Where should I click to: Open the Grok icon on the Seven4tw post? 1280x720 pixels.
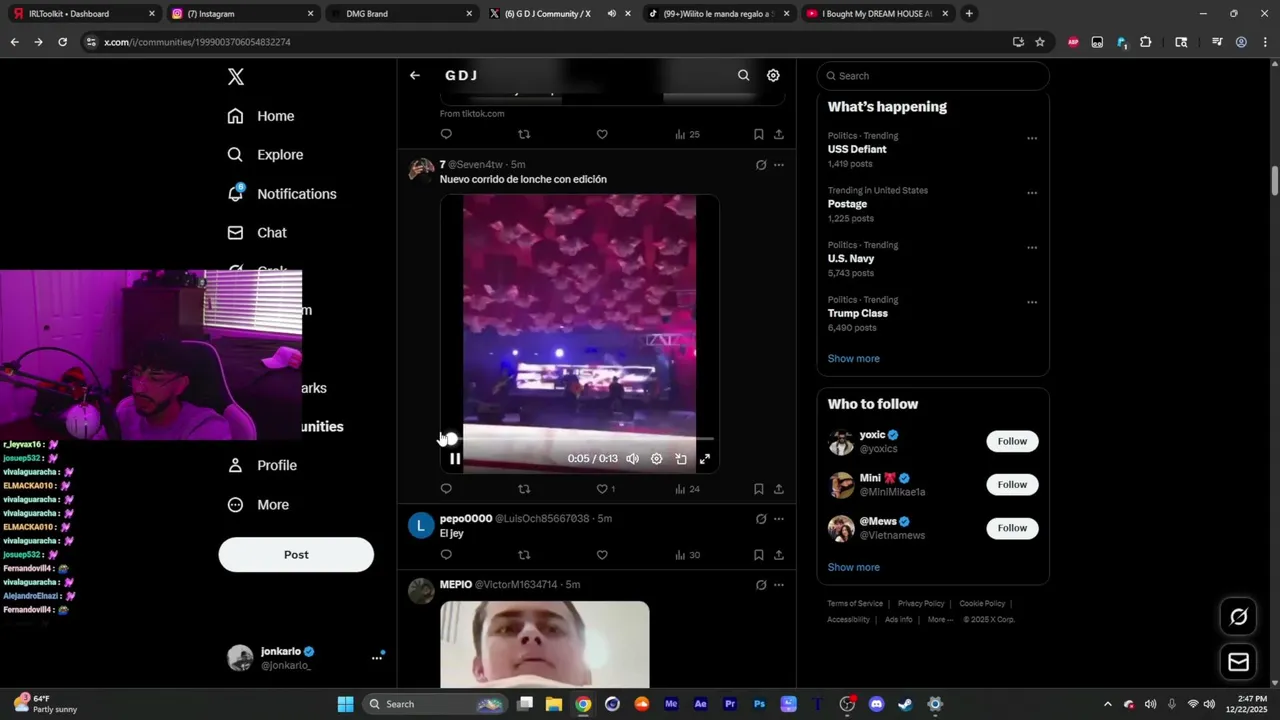761,165
